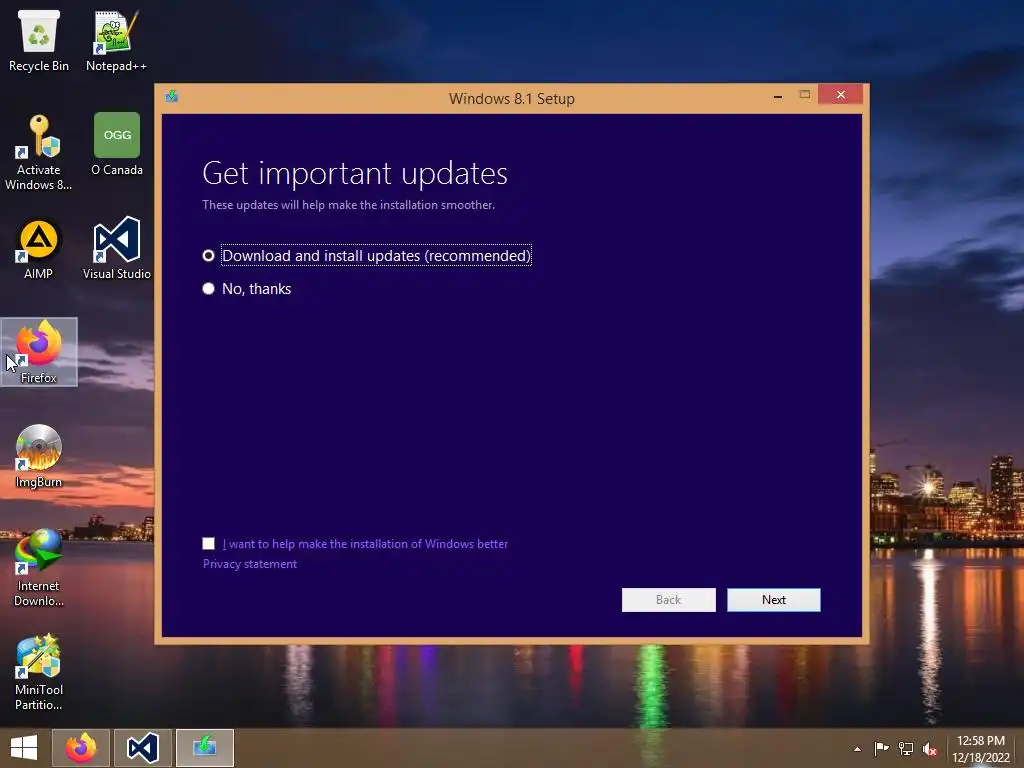Select the MiniTool Partition desktop shortcut
The height and width of the screenshot is (768, 1024).
(39, 672)
